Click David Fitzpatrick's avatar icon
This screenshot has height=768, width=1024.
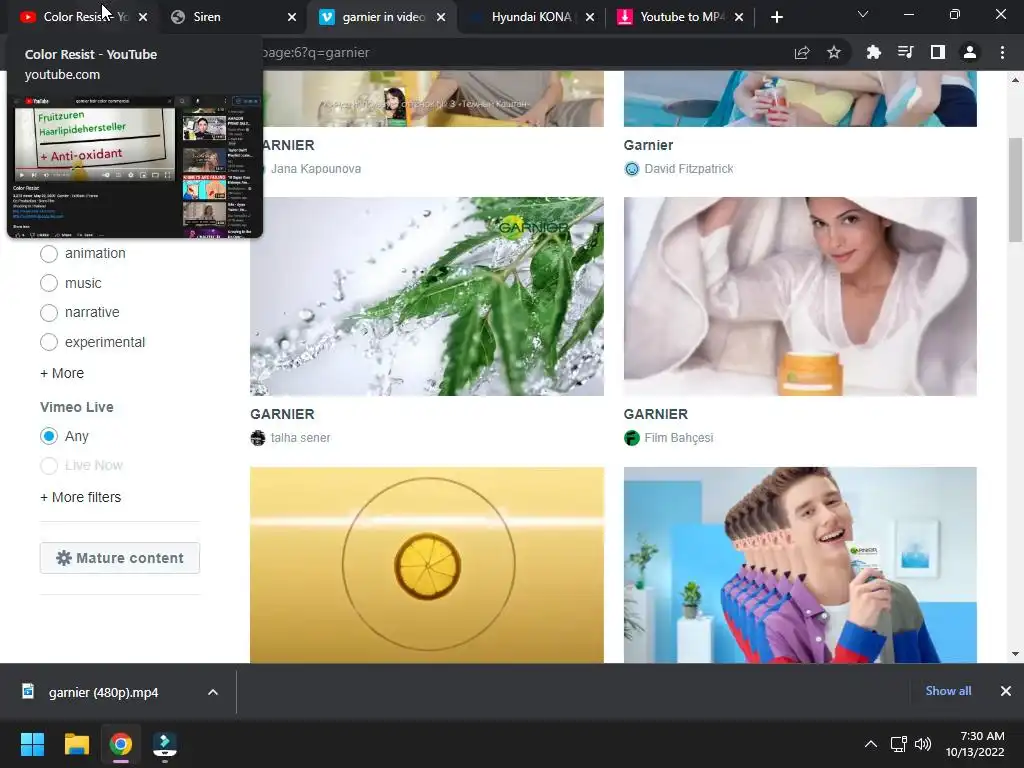pos(632,169)
